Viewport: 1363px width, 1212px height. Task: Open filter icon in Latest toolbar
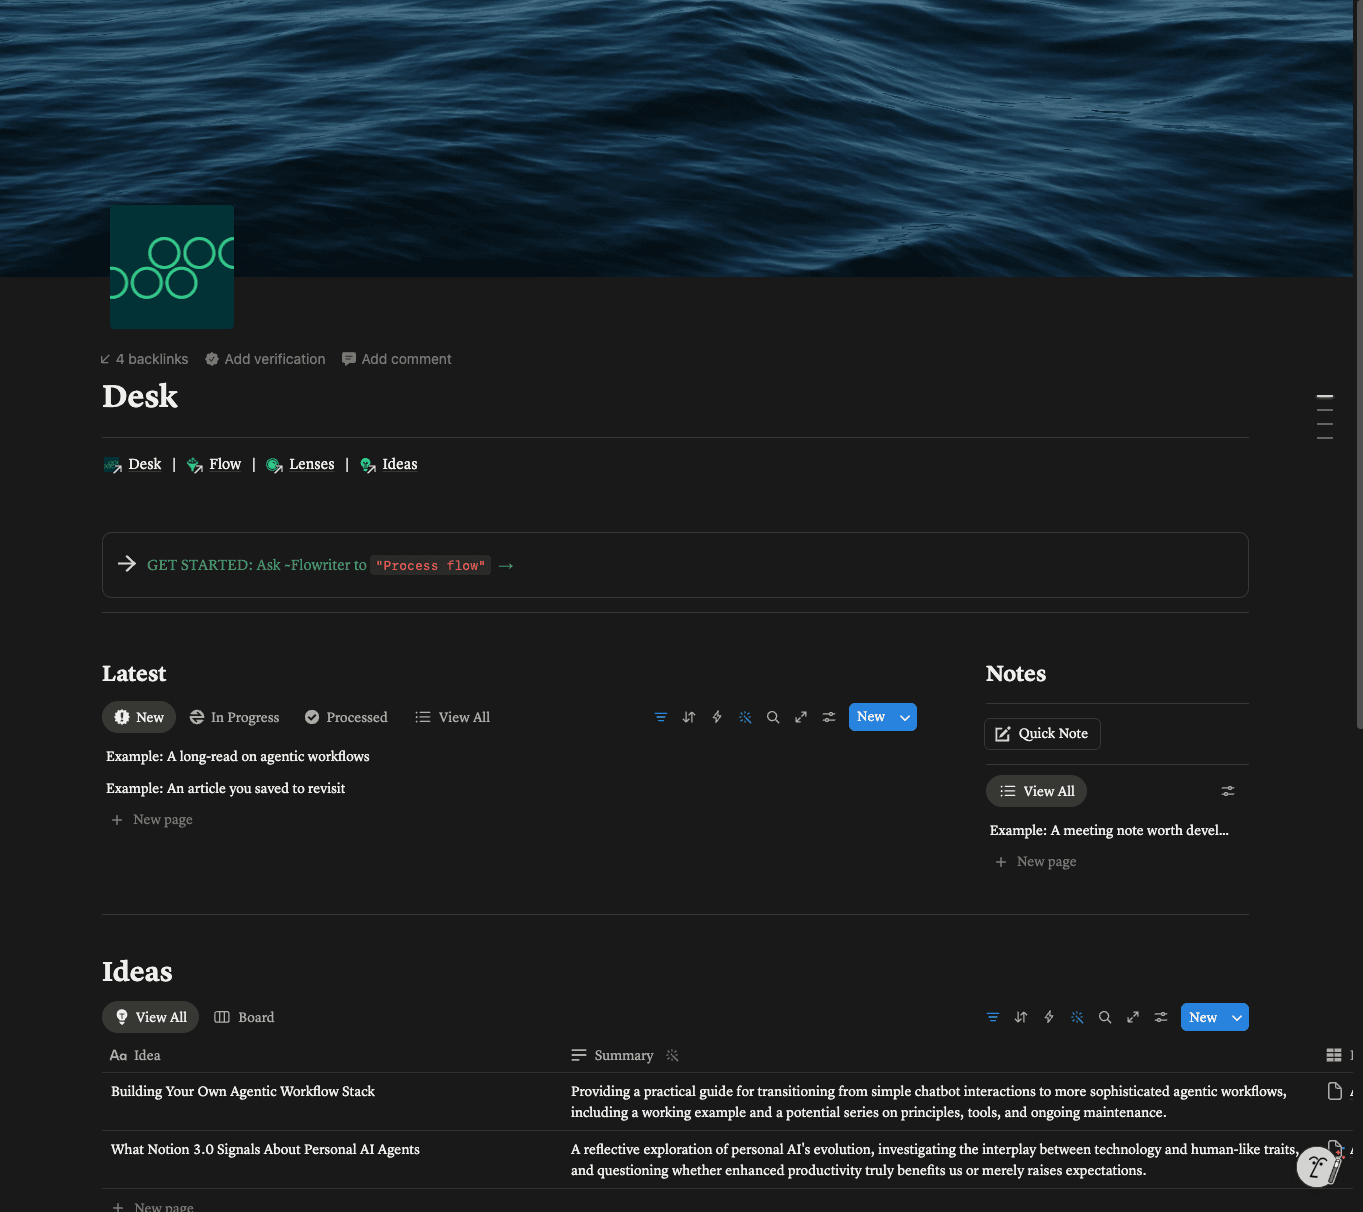click(x=661, y=717)
